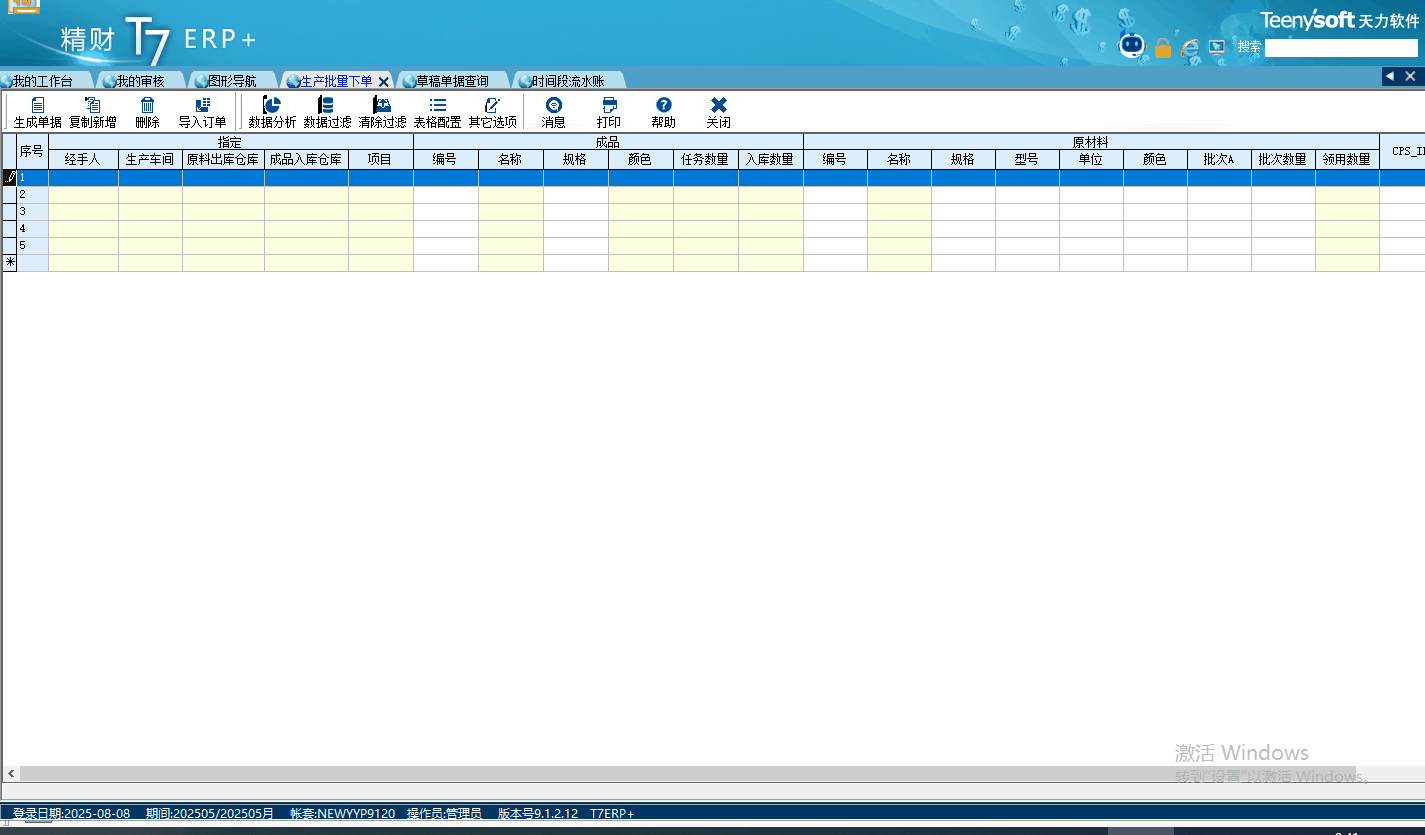The image size is (1425, 835).
Task: Click the 复制新增 copy-new toolbar icon
Action: 93,106
